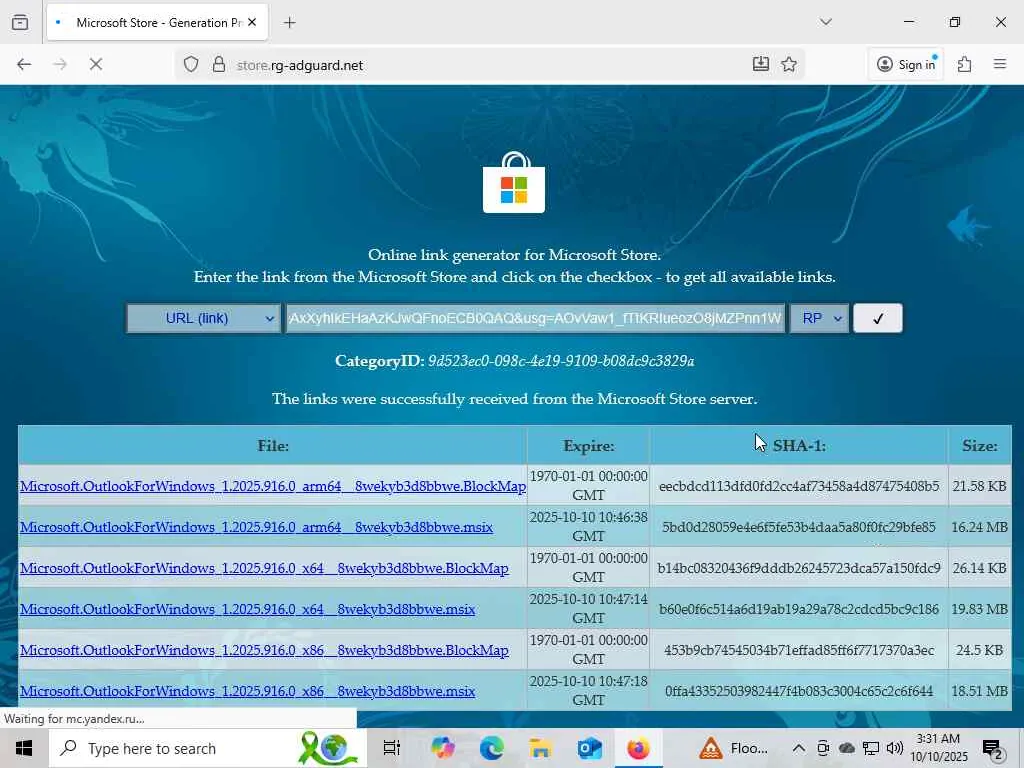The image size is (1024, 768).
Task: Open the clock showing 3:31 AM
Action: [x=938, y=748]
